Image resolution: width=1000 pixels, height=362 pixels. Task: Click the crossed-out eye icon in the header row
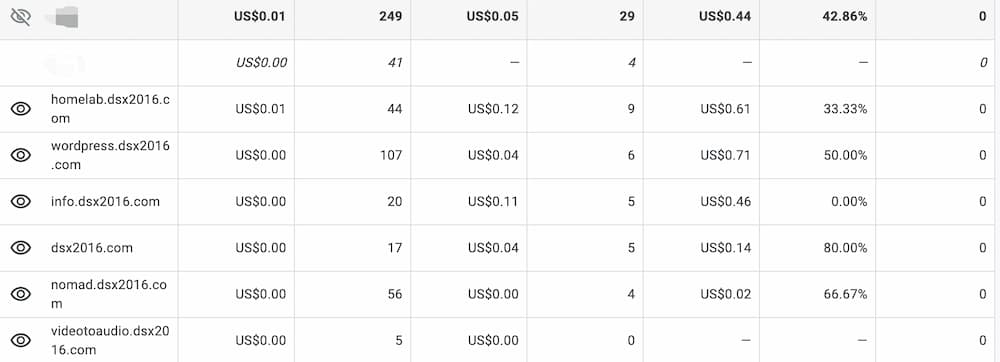click(21, 17)
